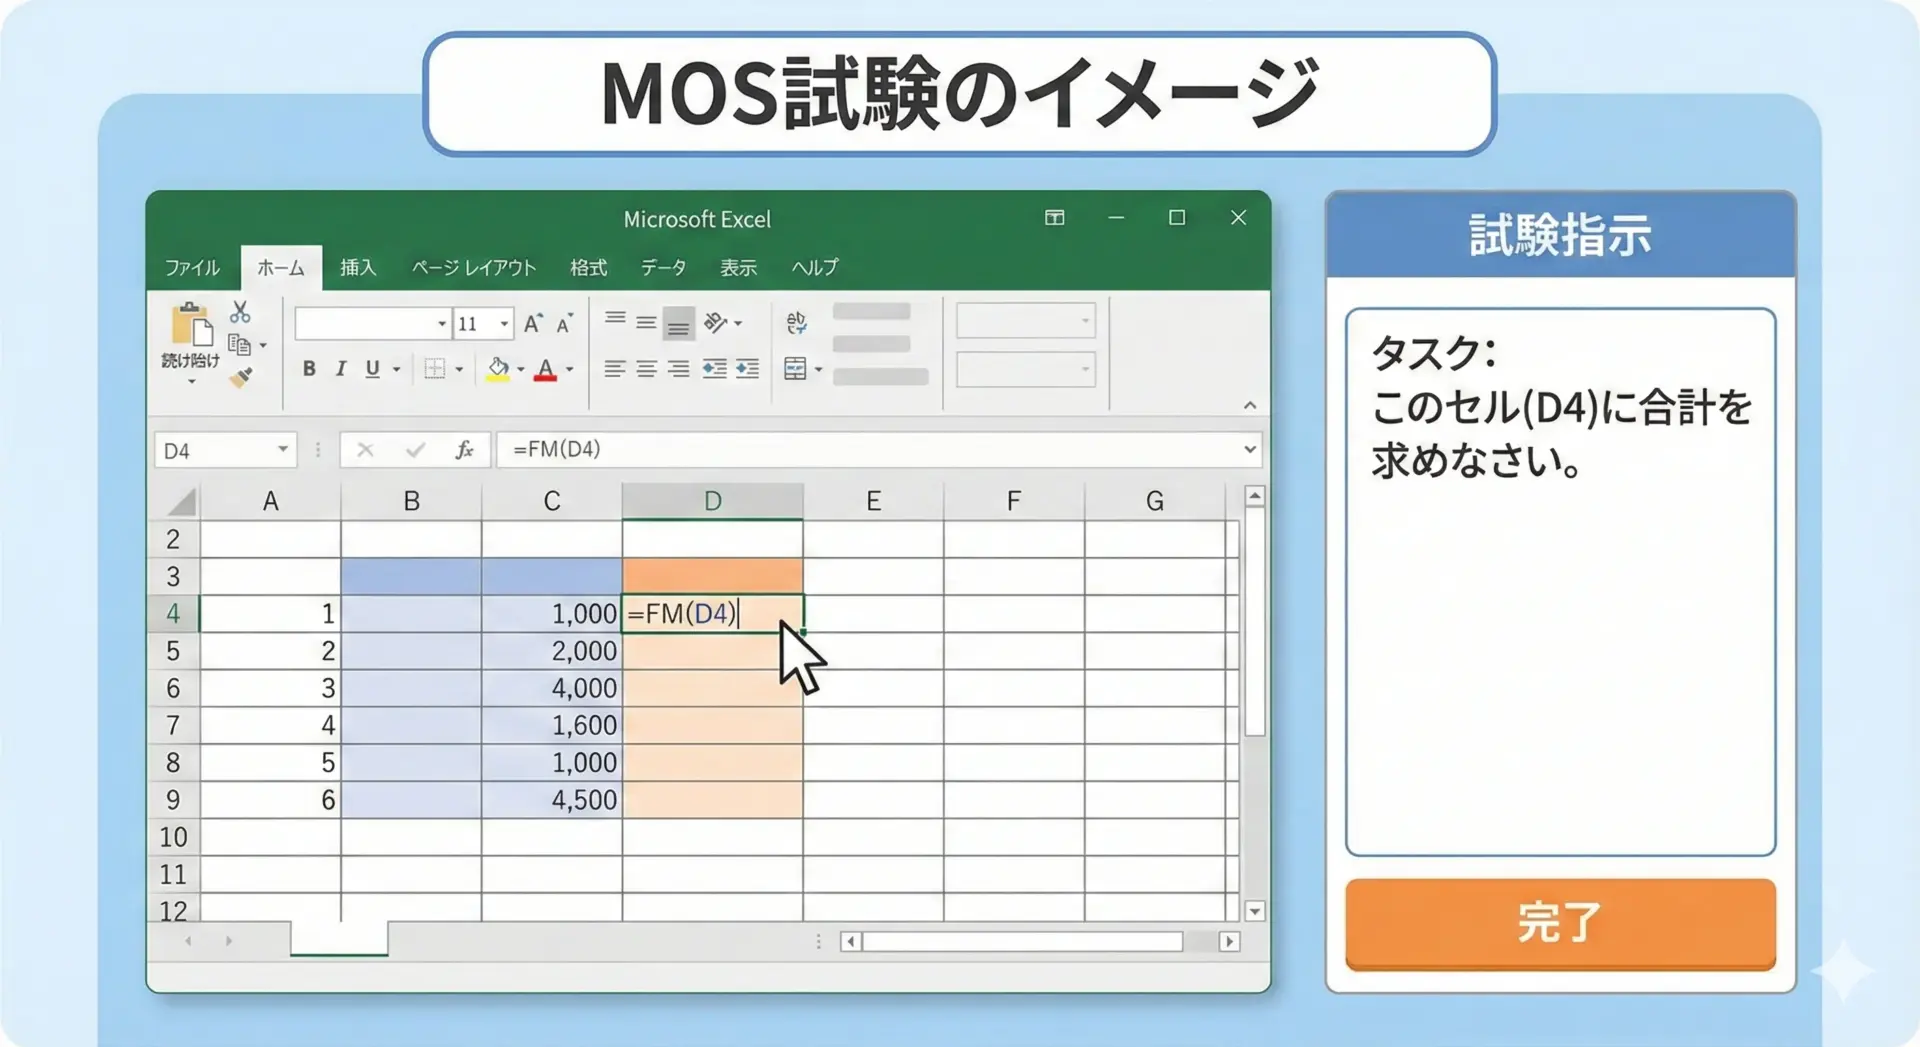Screen dimensions: 1920x1047
Task: Select cell C6 containing 4,000
Action: (x=551, y=688)
